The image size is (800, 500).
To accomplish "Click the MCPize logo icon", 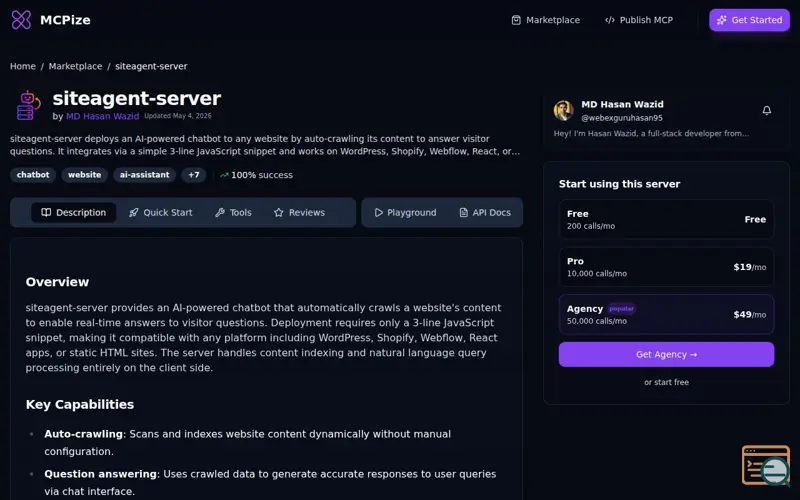I will pos(21,20).
